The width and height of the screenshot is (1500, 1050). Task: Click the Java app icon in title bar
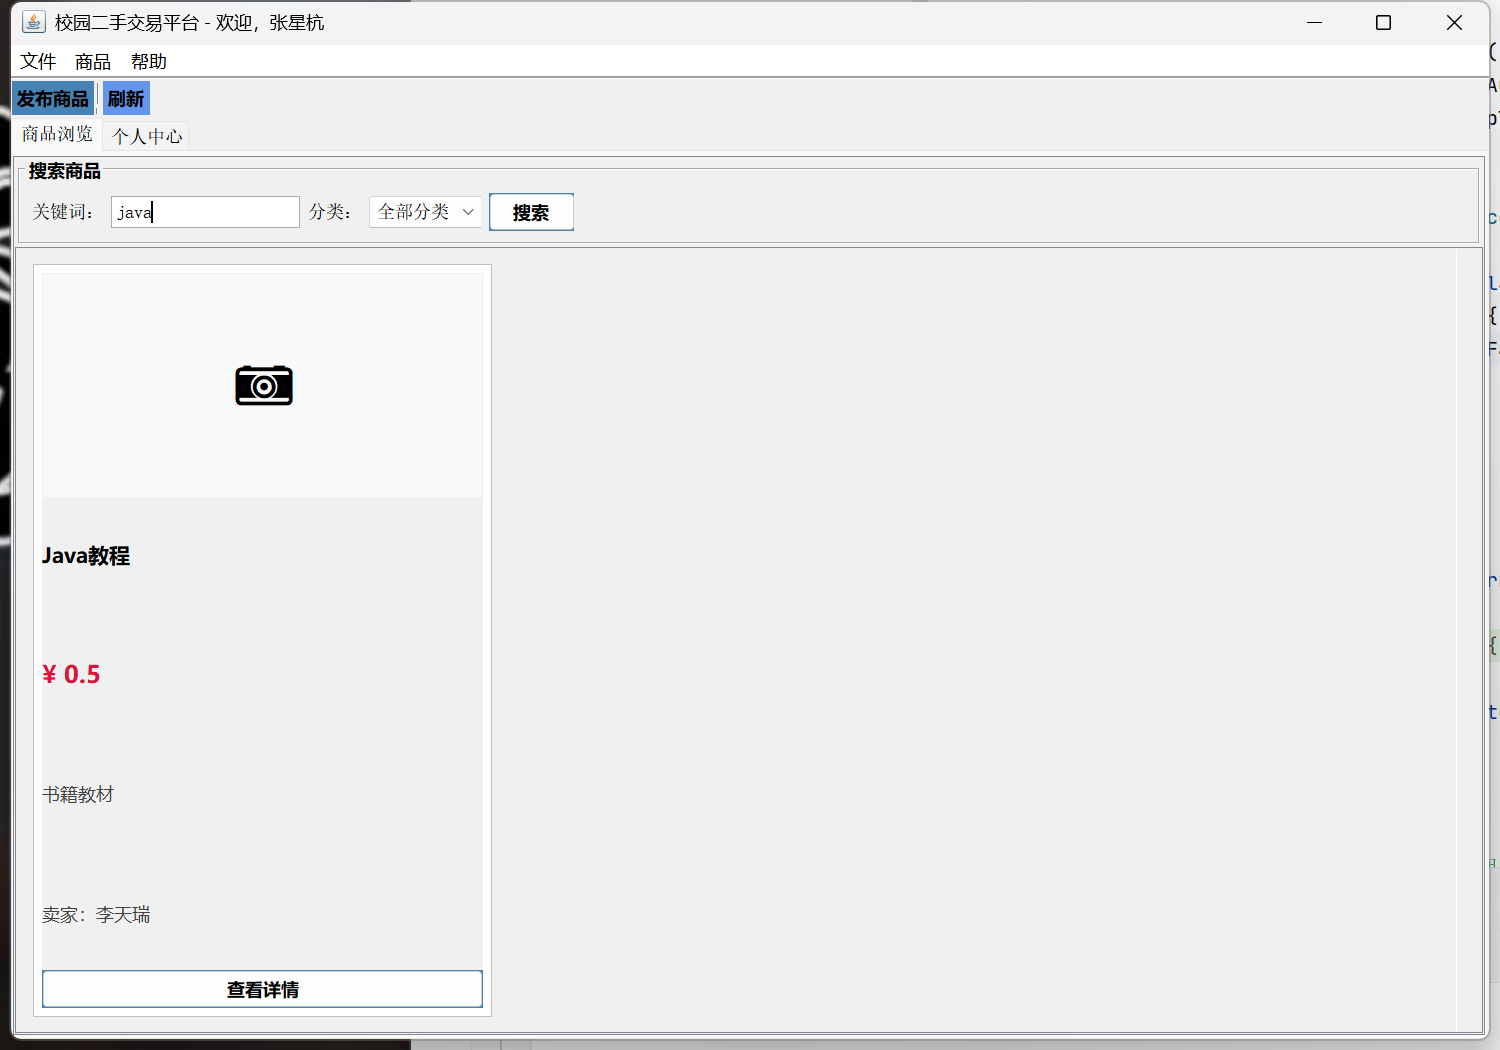click(33, 22)
